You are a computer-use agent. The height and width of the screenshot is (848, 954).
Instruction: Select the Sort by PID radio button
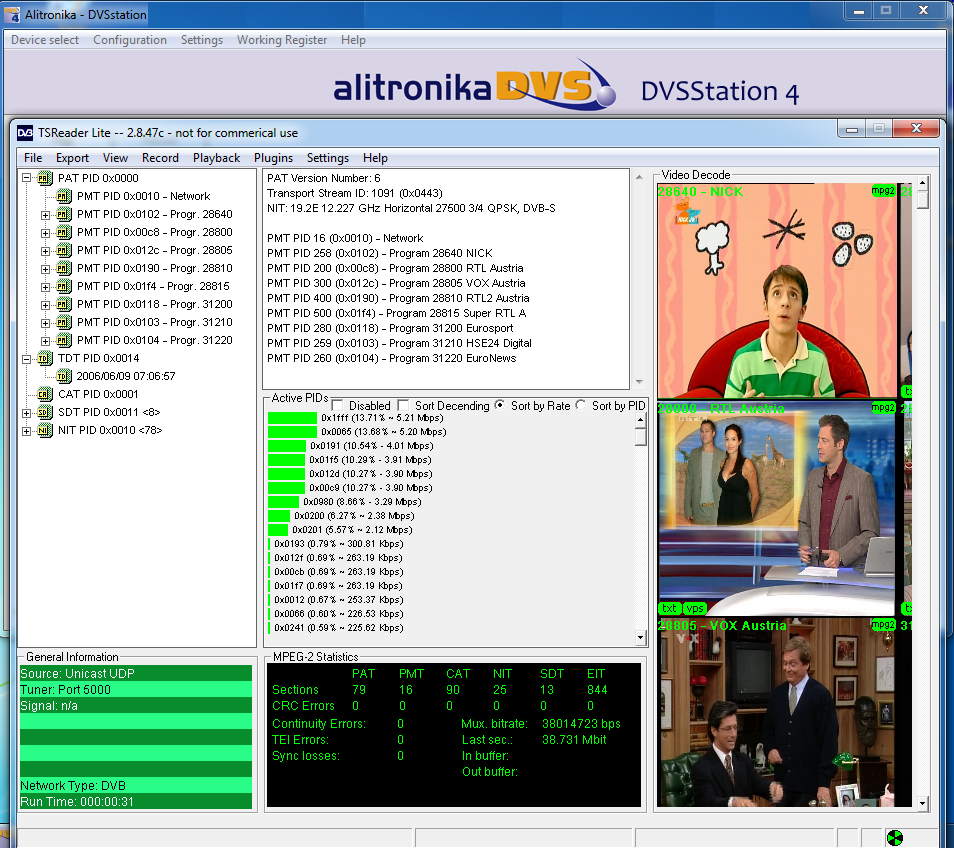[x=581, y=406]
